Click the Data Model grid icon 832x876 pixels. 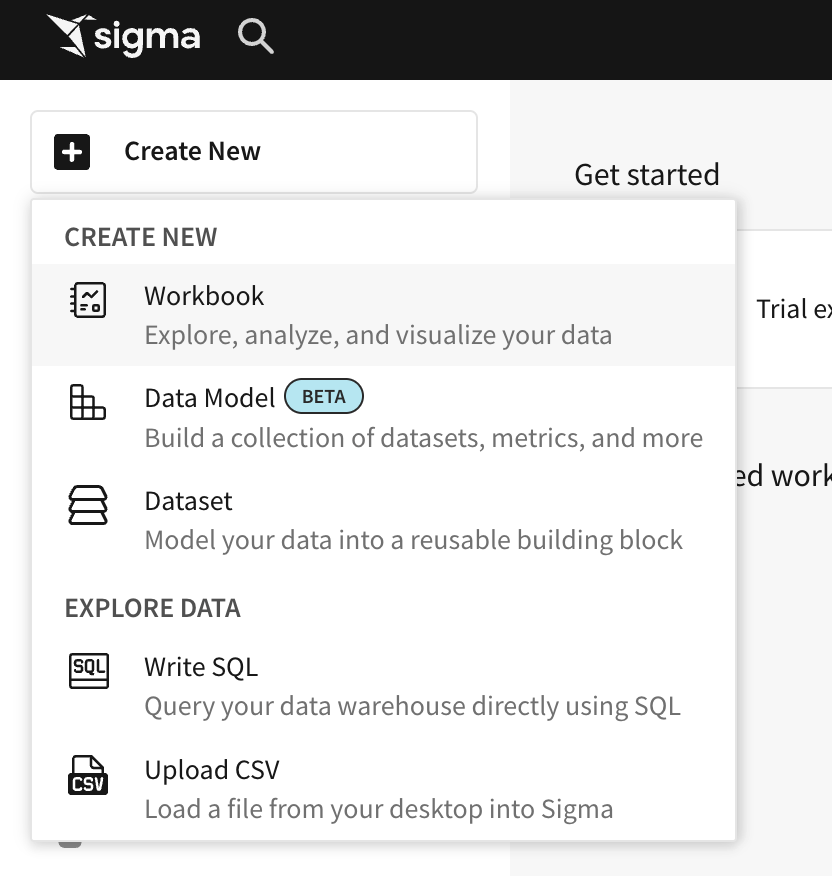(88, 401)
